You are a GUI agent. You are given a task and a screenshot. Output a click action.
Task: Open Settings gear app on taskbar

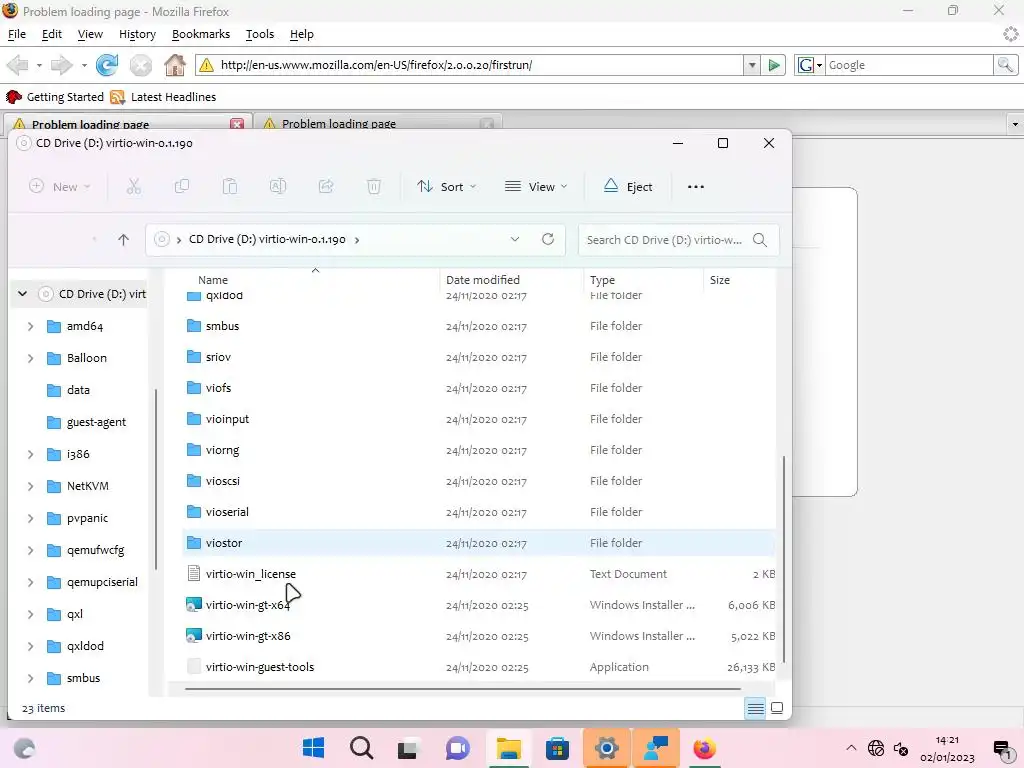coord(606,748)
